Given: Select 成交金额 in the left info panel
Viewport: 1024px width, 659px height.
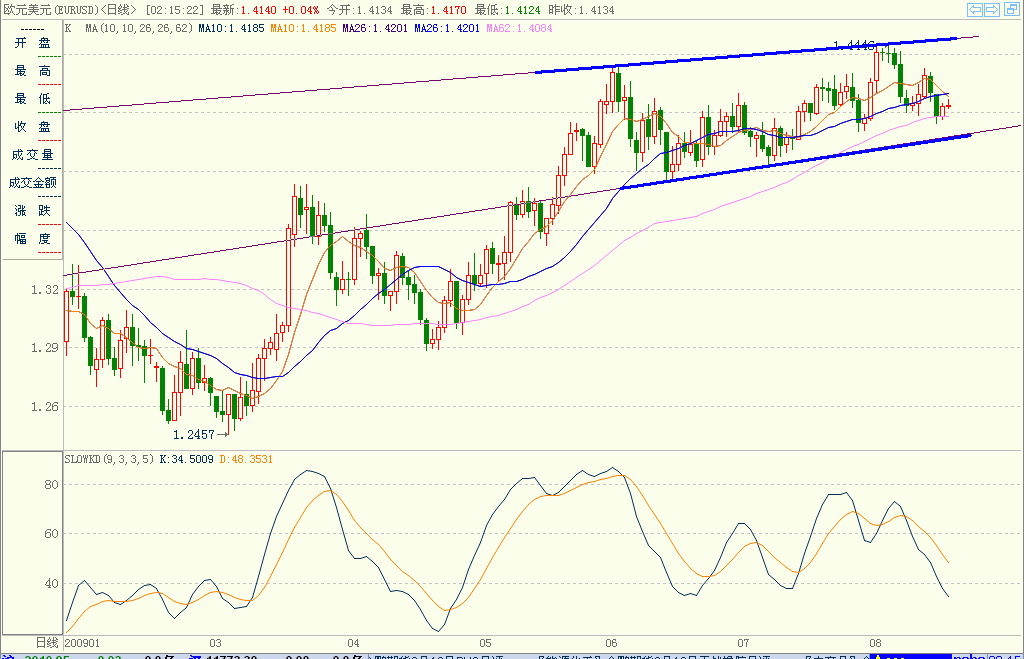Looking at the screenshot, I should tap(32, 184).
